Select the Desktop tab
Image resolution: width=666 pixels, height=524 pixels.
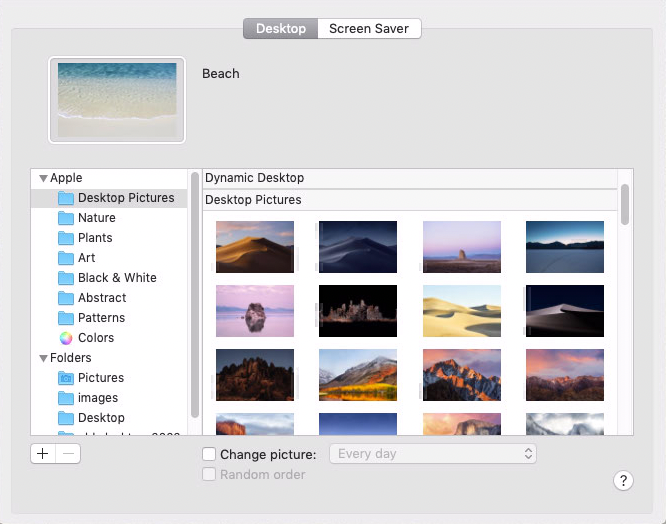pos(281,28)
